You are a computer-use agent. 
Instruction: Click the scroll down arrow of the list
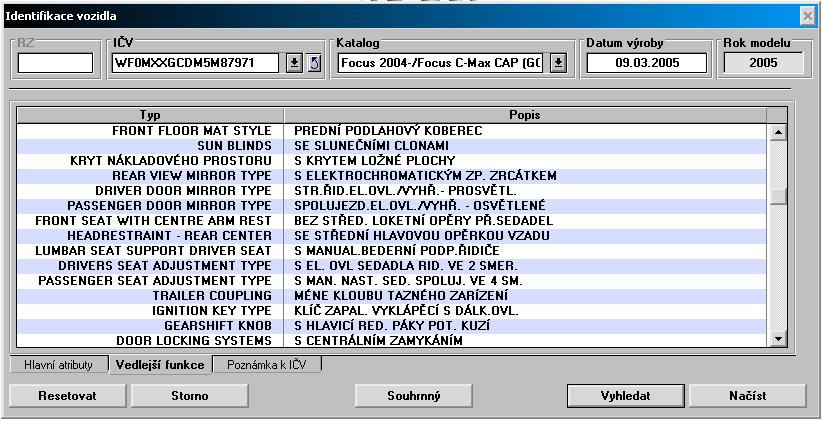pyautogui.click(x=779, y=340)
